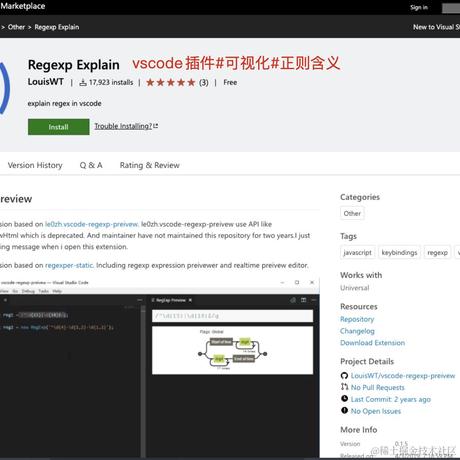Switch to Rating & Review tab
Image resolution: width=460 pixels, height=460 pixels.
(x=150, y=165)
